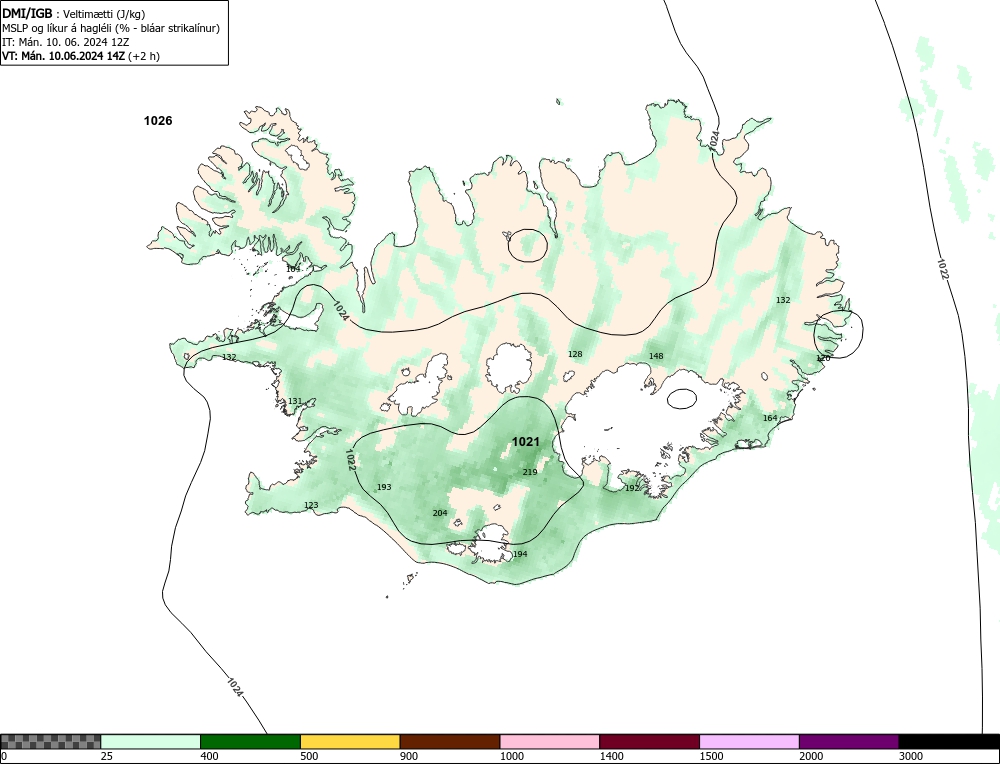Click the dark maroon 1400–1500 legend swatch

point(649,742)
